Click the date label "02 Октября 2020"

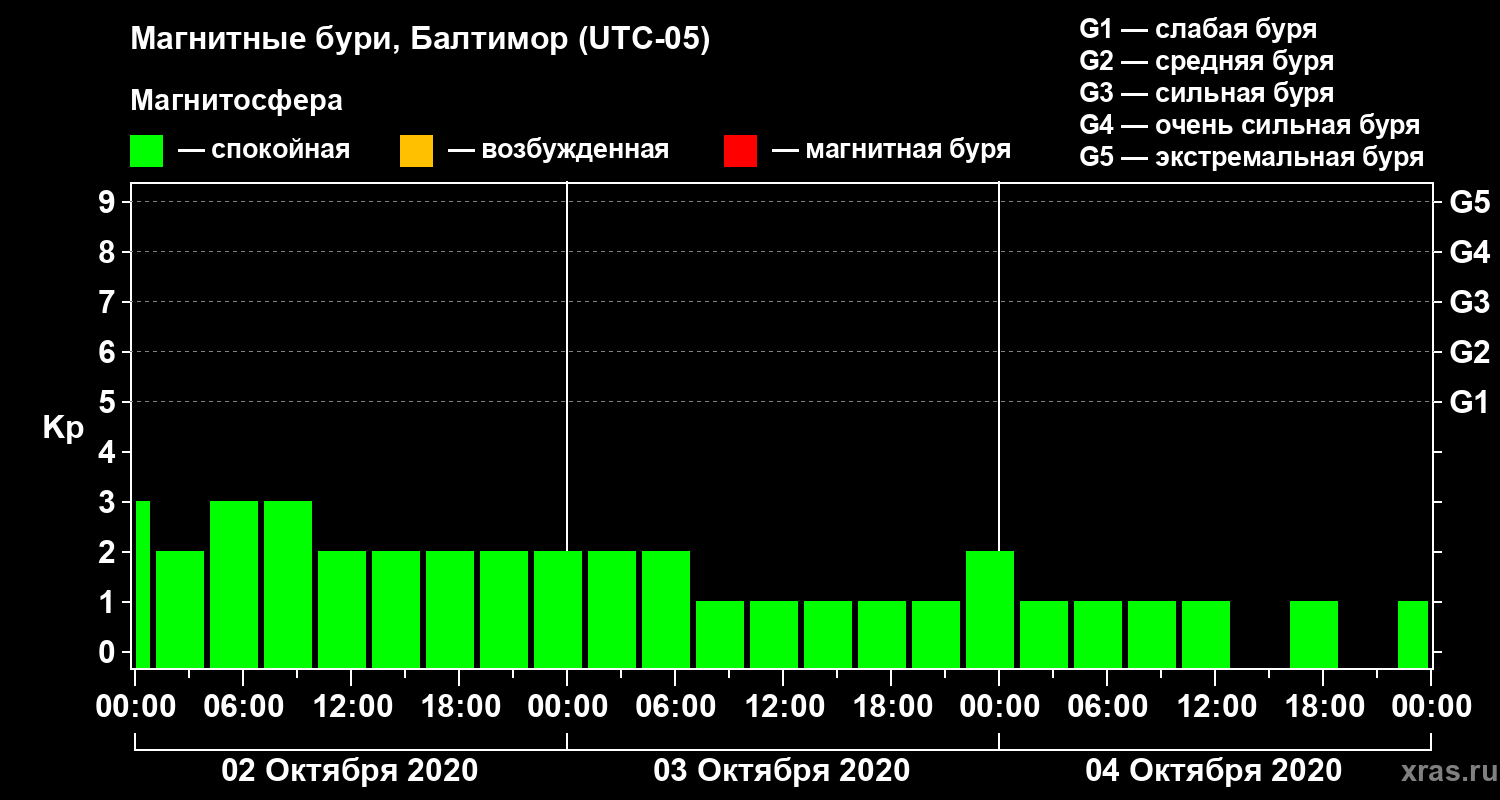click(350, 771)
